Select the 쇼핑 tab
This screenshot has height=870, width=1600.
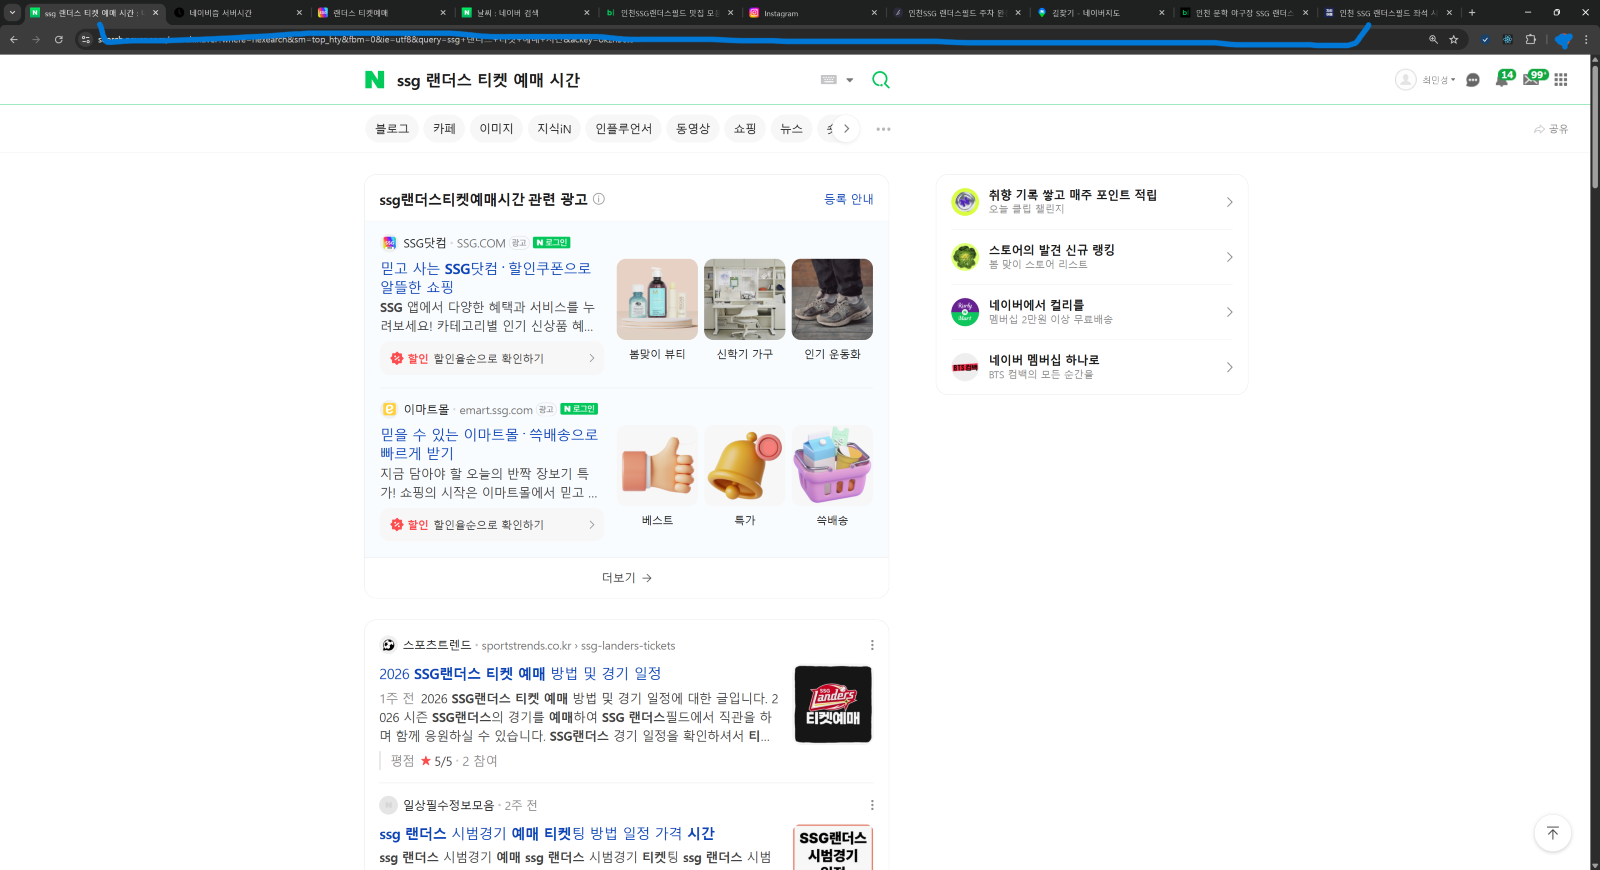coord(745,129)
